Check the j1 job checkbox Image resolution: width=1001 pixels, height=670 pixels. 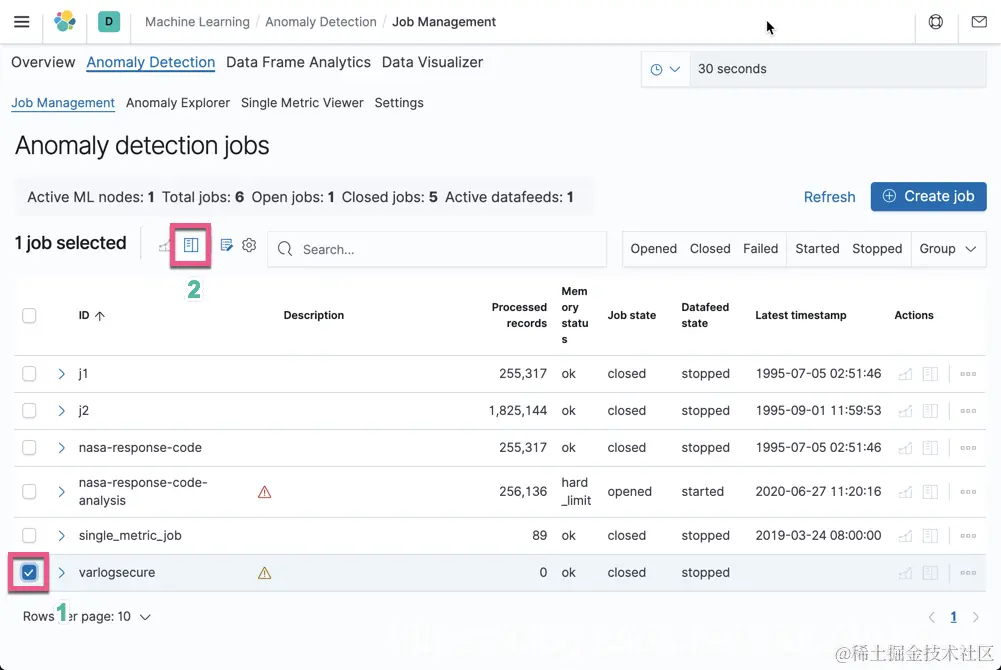29,374
